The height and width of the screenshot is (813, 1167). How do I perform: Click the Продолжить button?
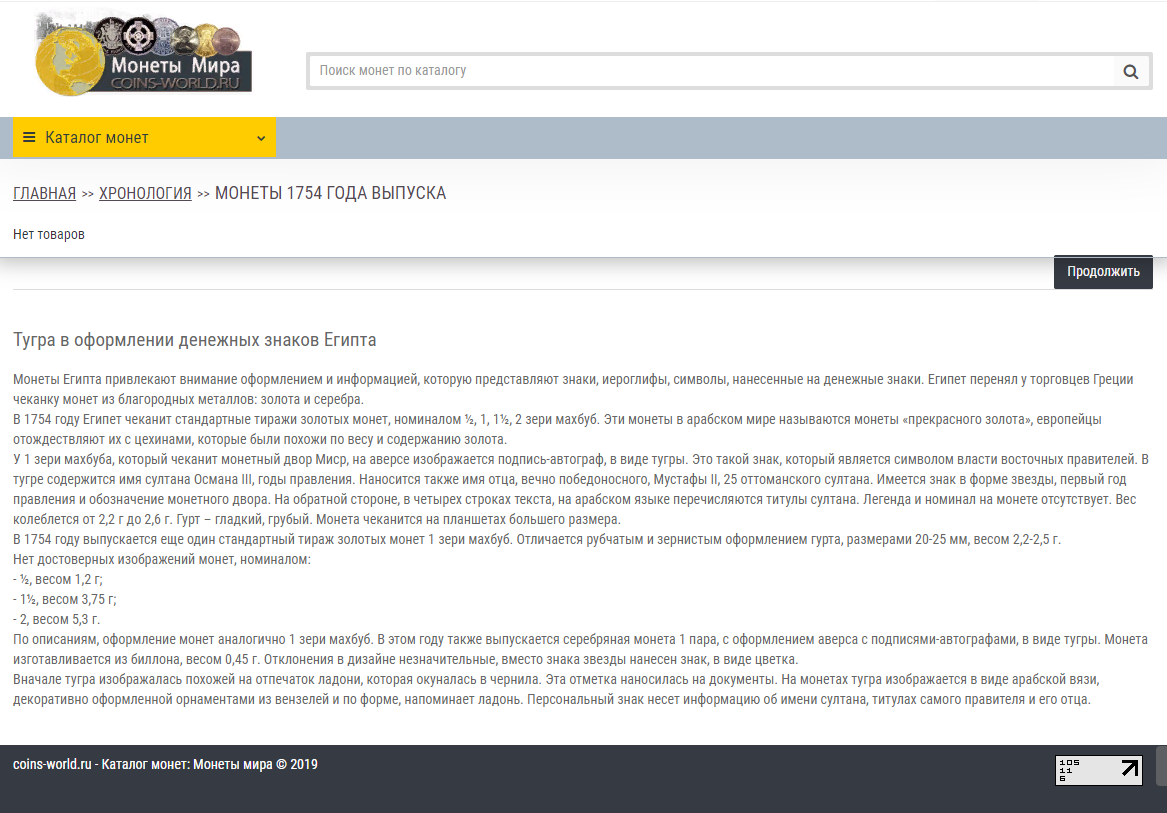point(1103,272)
